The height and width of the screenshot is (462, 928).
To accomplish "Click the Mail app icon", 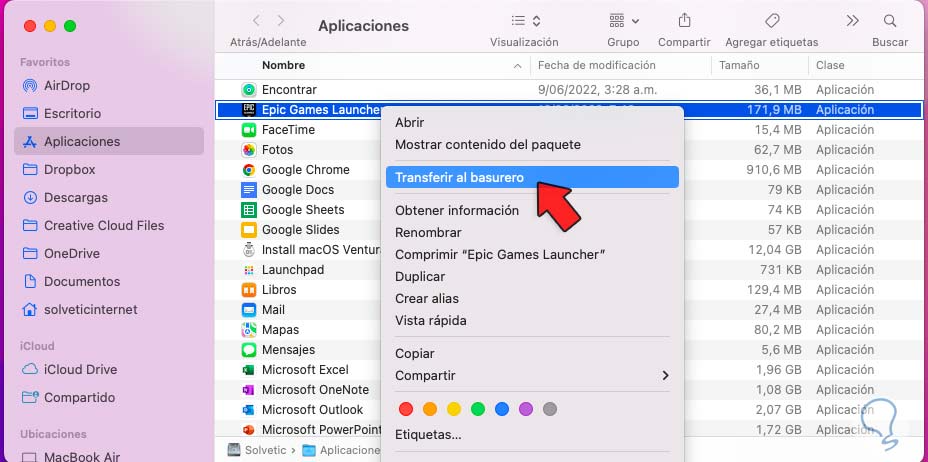I will click(x=249, y=310).
